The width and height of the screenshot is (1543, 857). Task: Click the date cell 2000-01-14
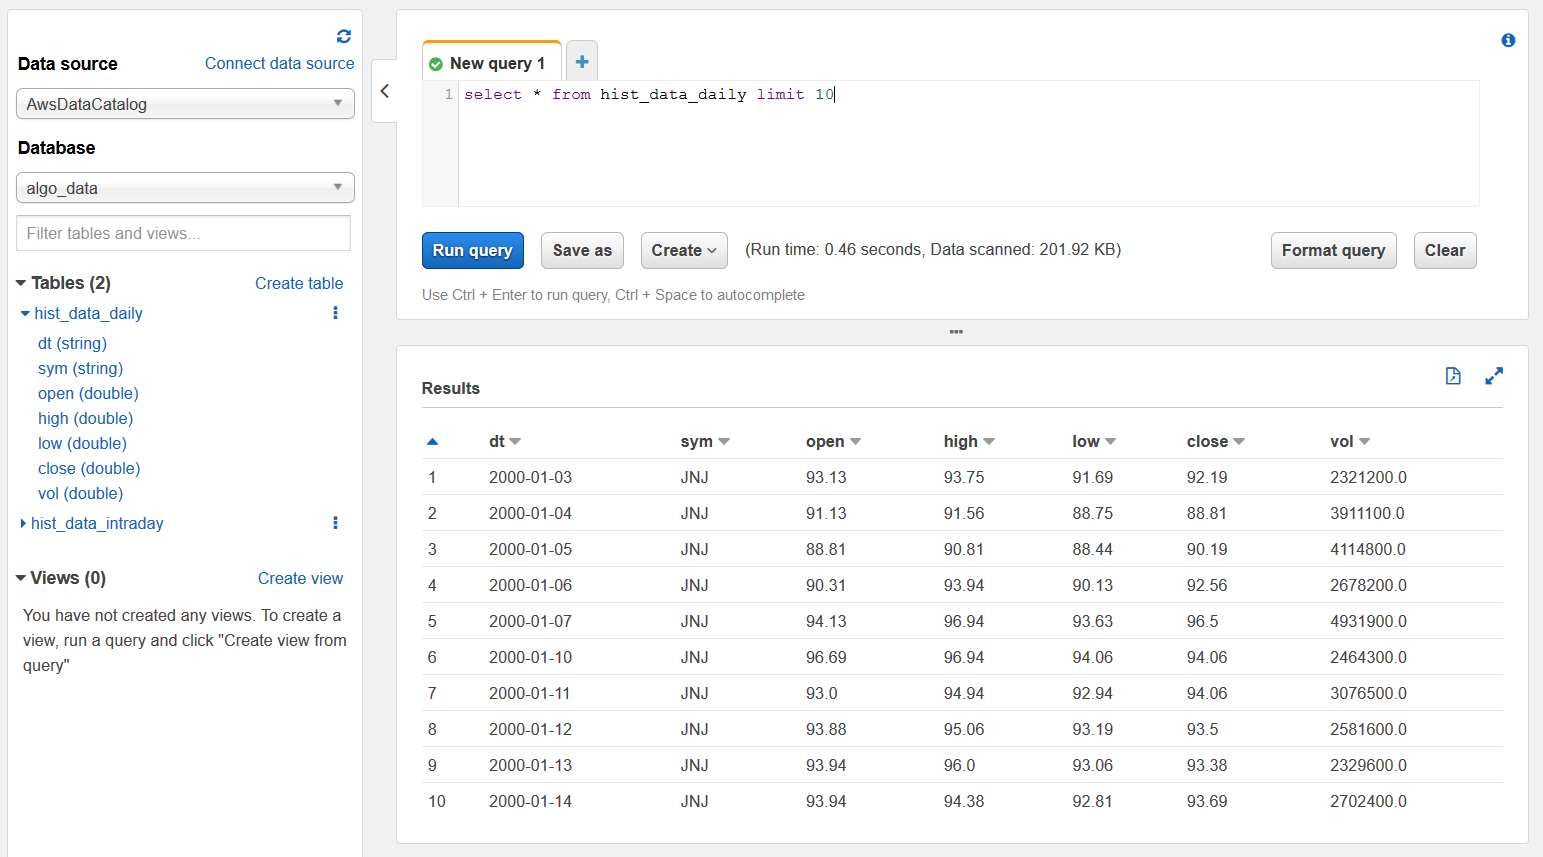tap(530, 801)
